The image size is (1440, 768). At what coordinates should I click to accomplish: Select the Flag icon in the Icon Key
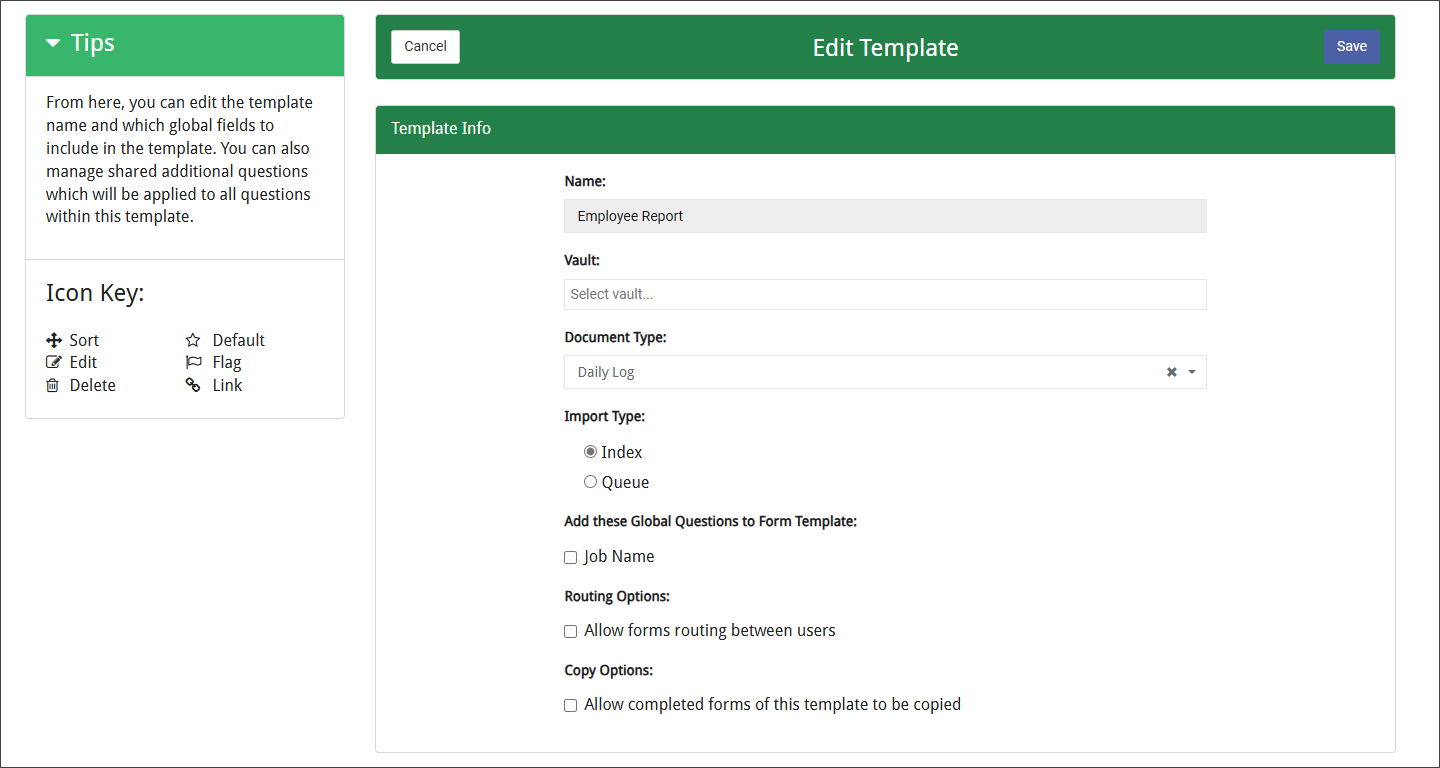194,362
